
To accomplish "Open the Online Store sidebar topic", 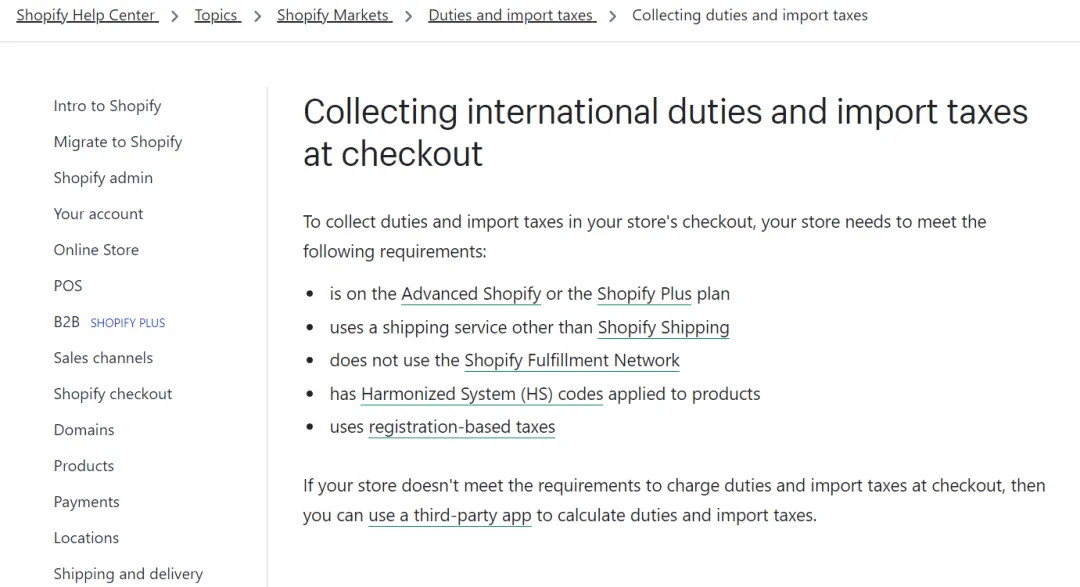I will (x=96, y=250).
